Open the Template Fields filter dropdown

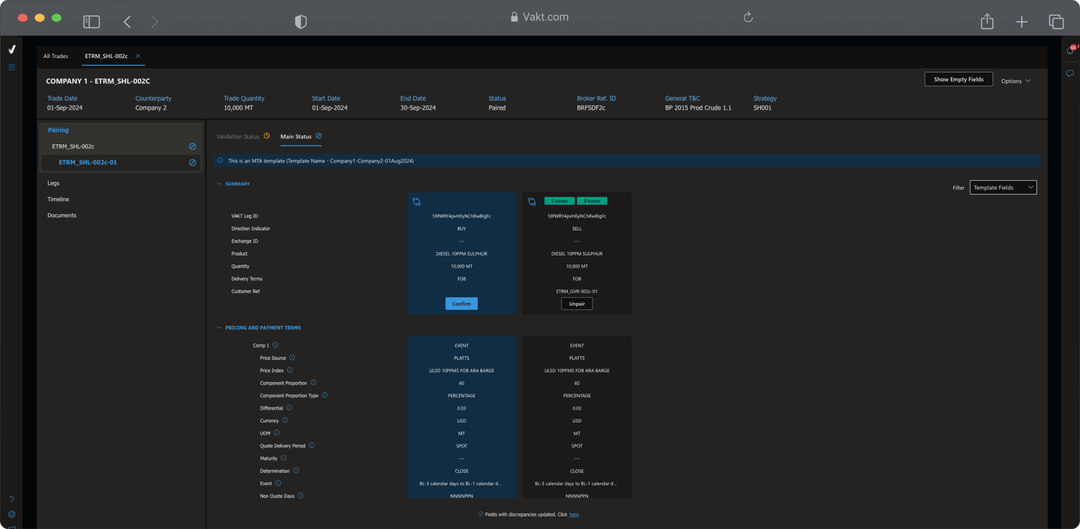click(1003, 187)
